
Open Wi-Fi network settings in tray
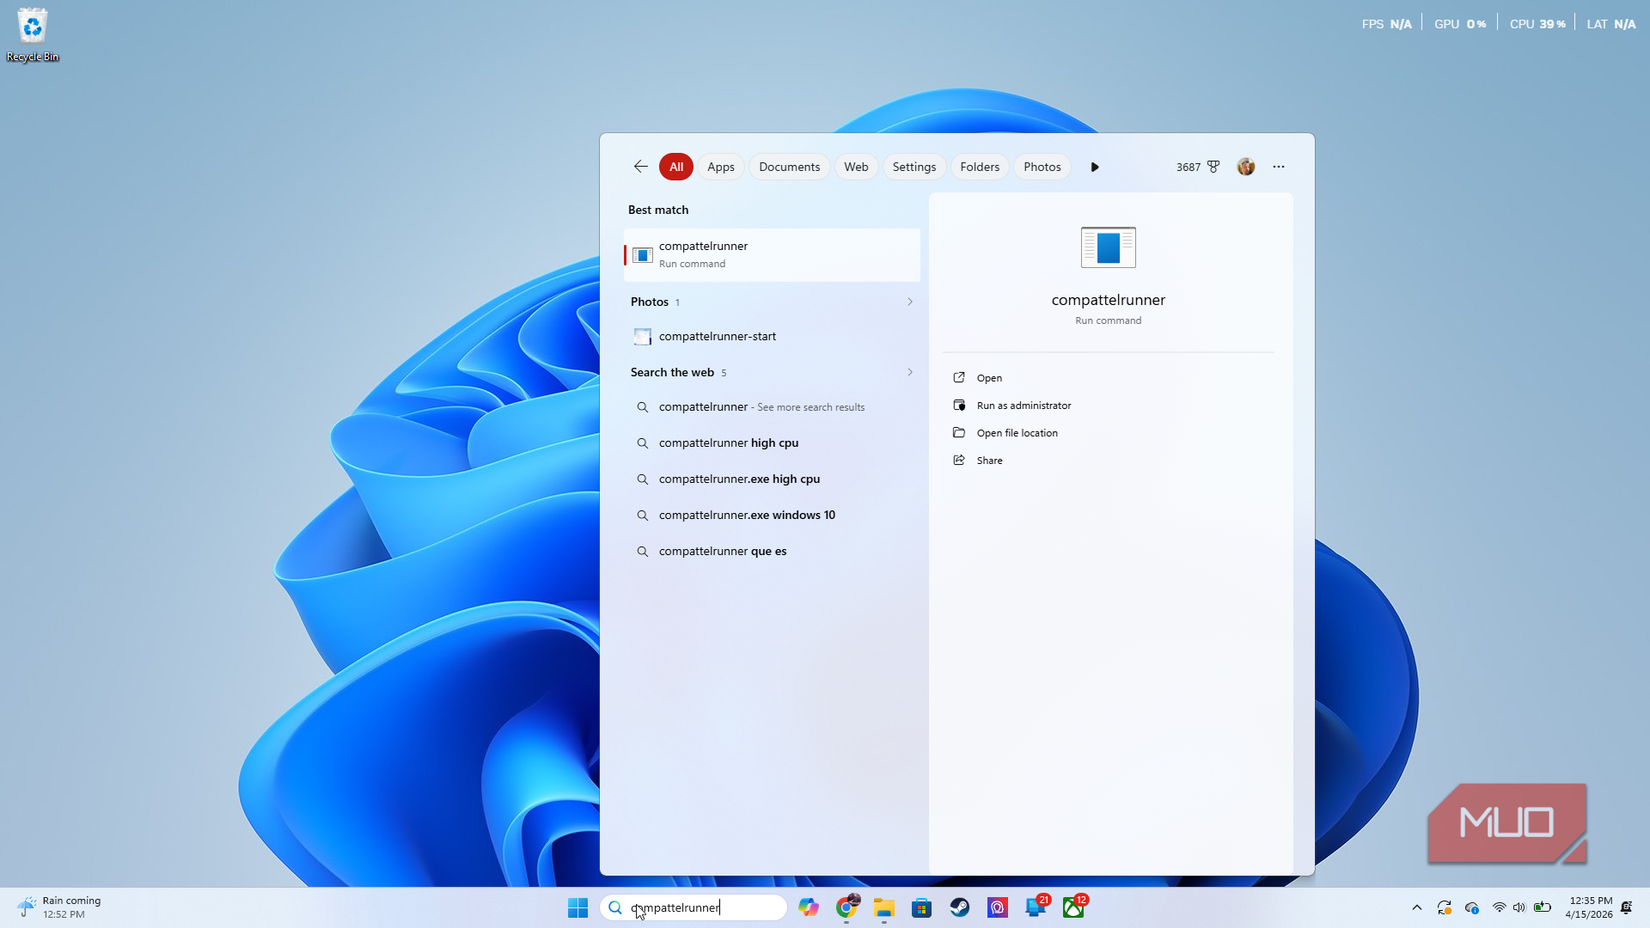tap(1499, 907)
